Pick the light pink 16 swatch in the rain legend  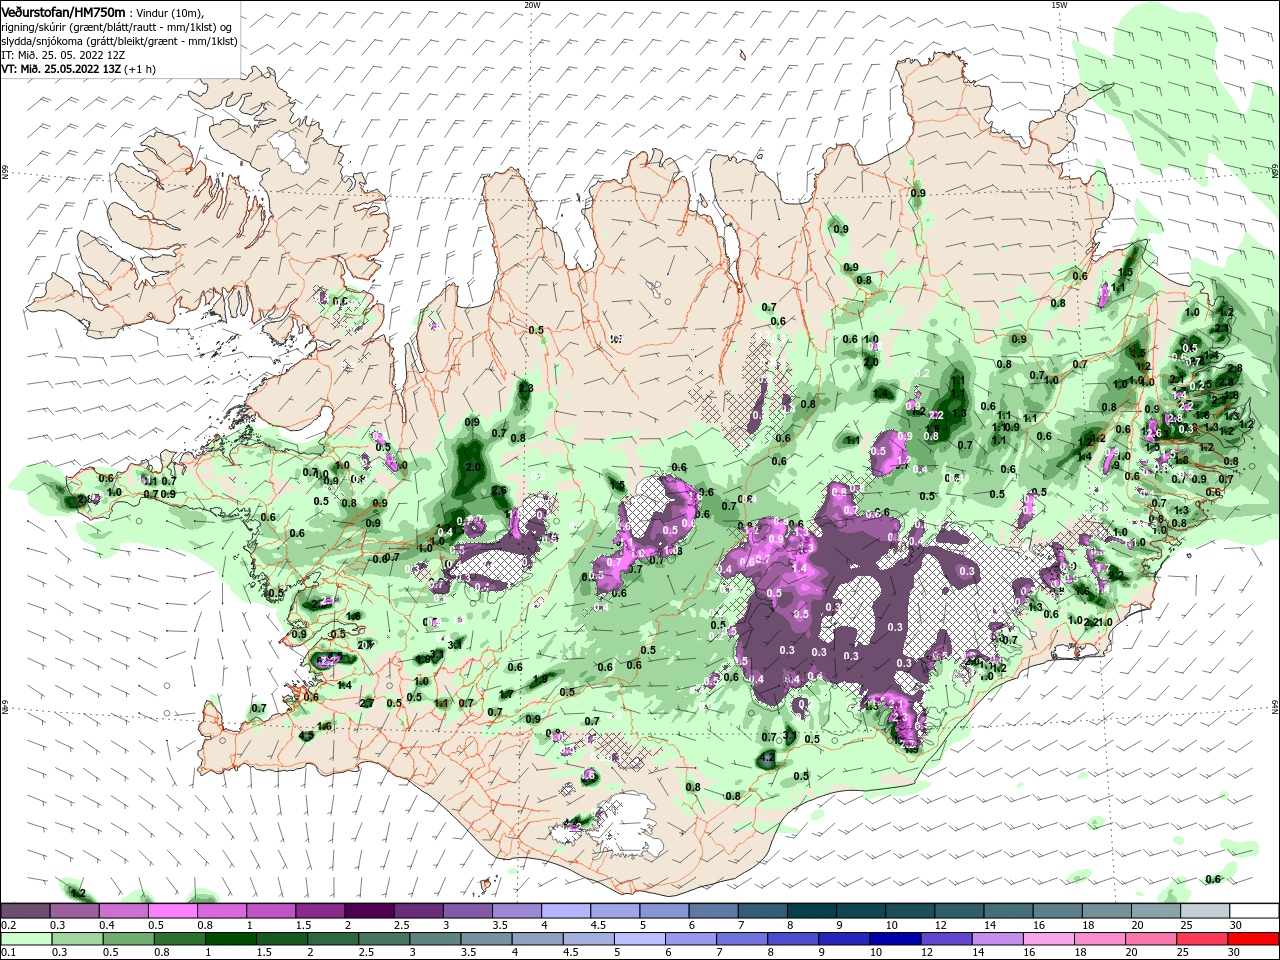pos(1049,939)
